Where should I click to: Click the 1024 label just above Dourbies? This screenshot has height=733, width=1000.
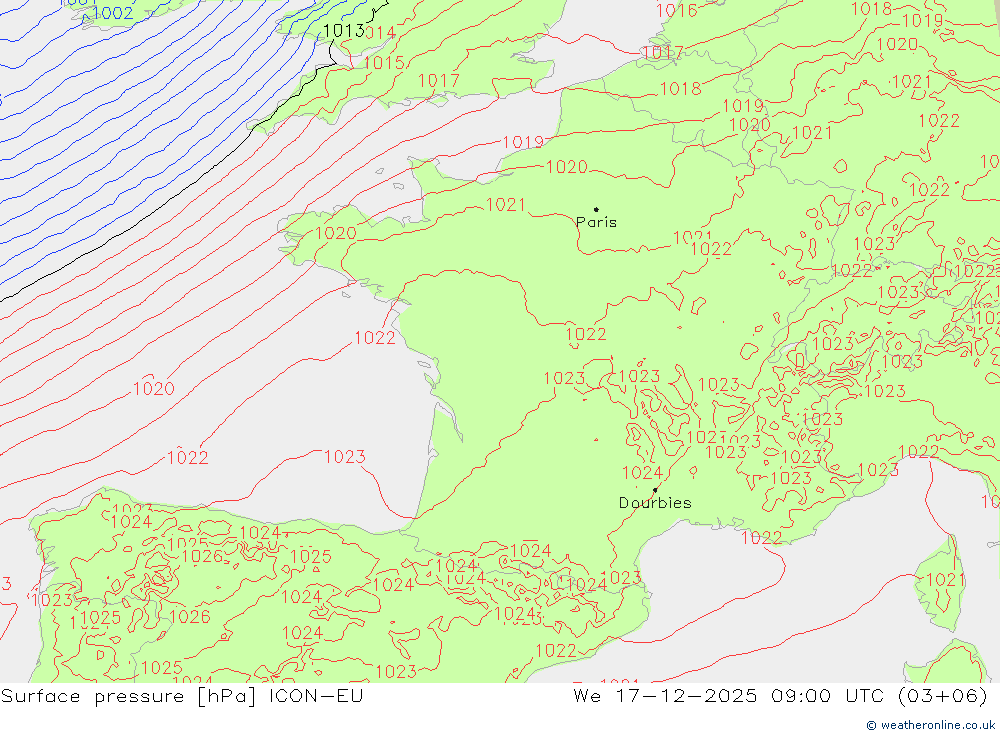[x=643, y=473]
